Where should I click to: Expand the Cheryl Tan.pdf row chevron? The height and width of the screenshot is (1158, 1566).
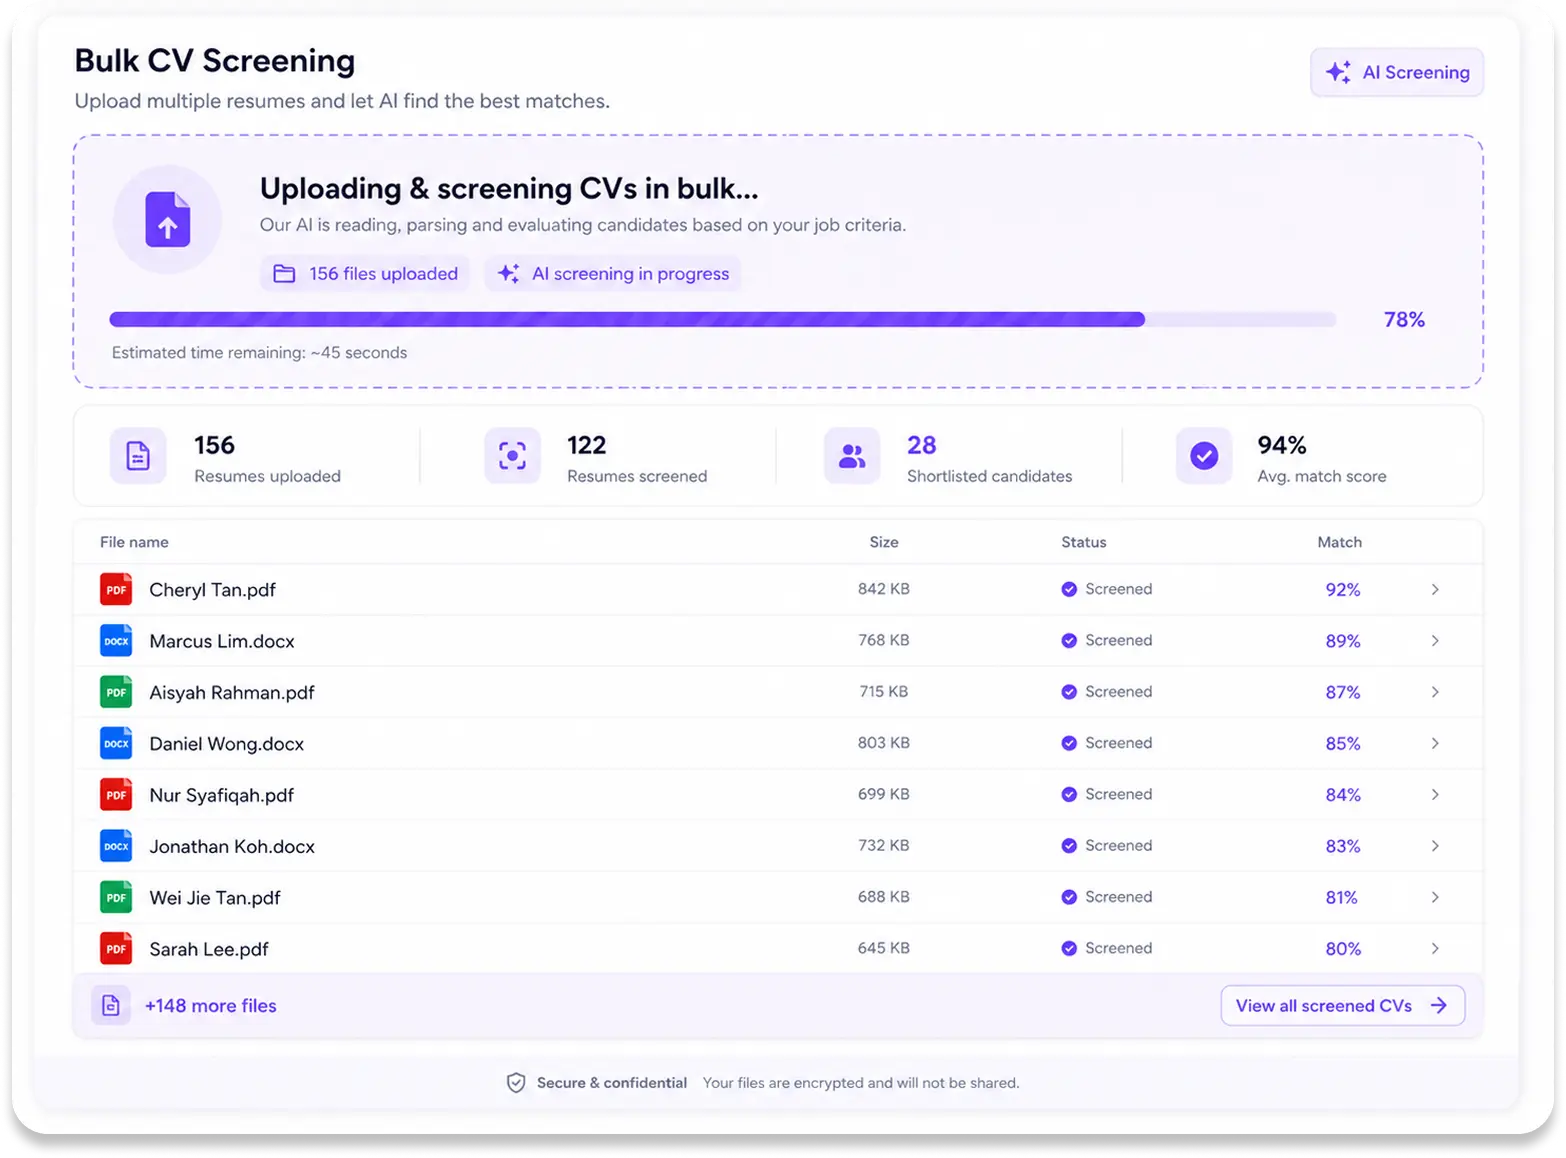point(1435,590)
